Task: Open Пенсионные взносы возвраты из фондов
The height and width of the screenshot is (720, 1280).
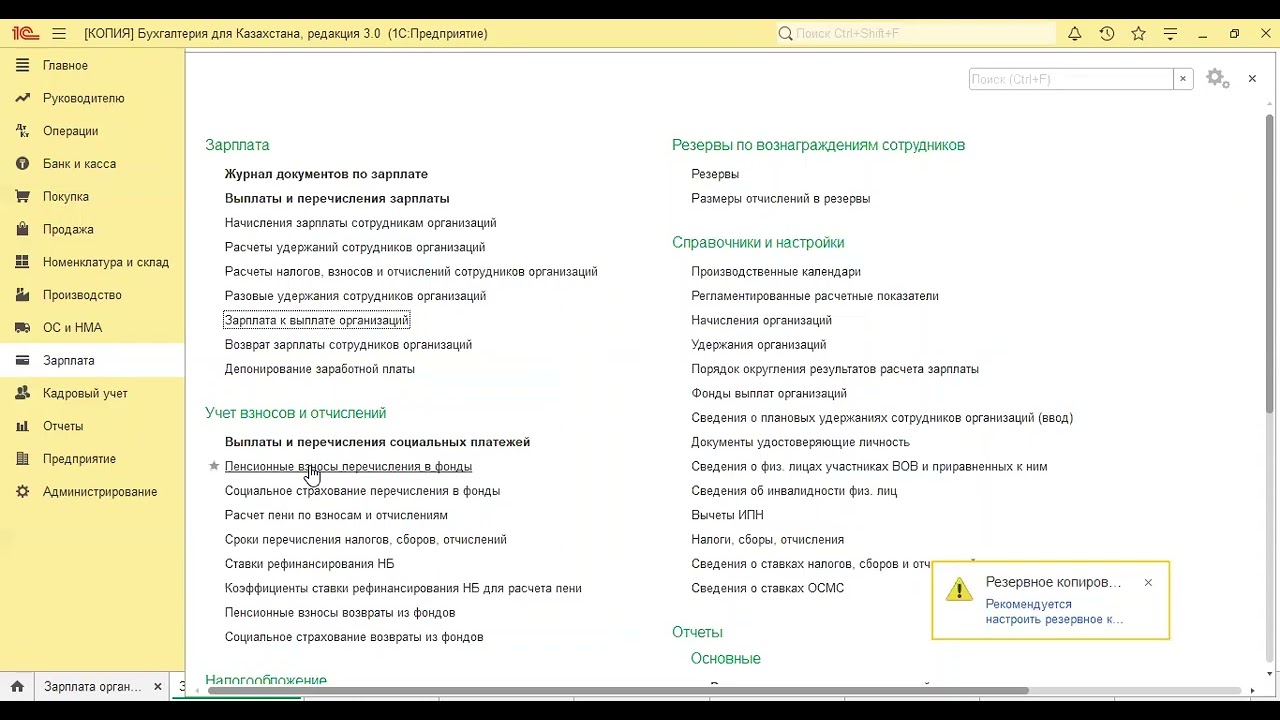Action: tap(340, 613)
